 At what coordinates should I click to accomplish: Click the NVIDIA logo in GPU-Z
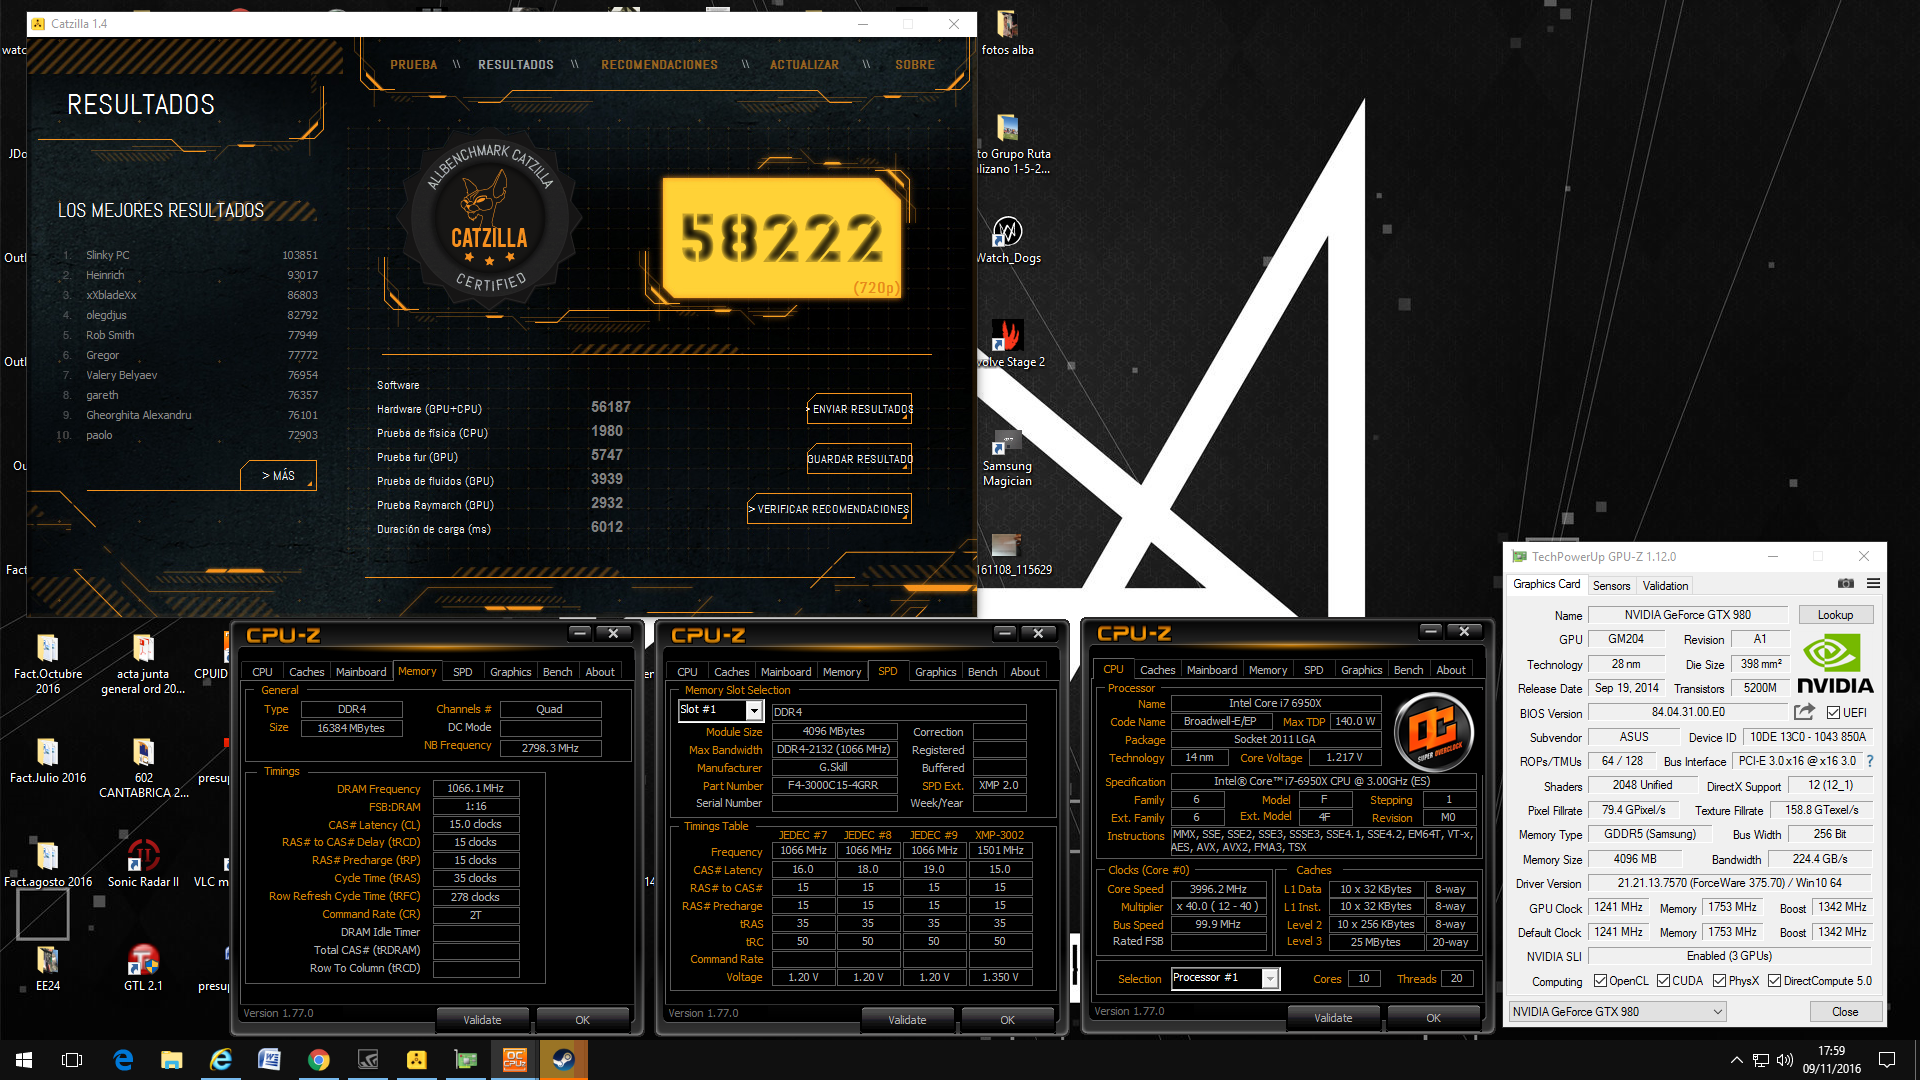tap(1834, 664)
